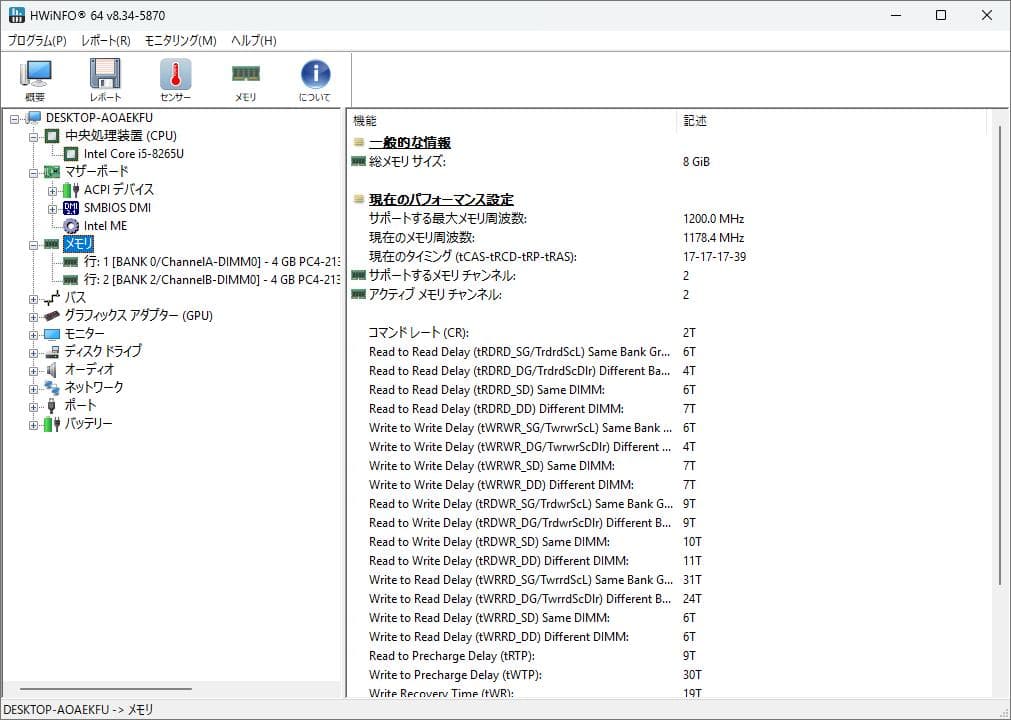The width and height of the screenshot is (1011, 720).
Task: Expand the バス tree node
Action: 34,297
